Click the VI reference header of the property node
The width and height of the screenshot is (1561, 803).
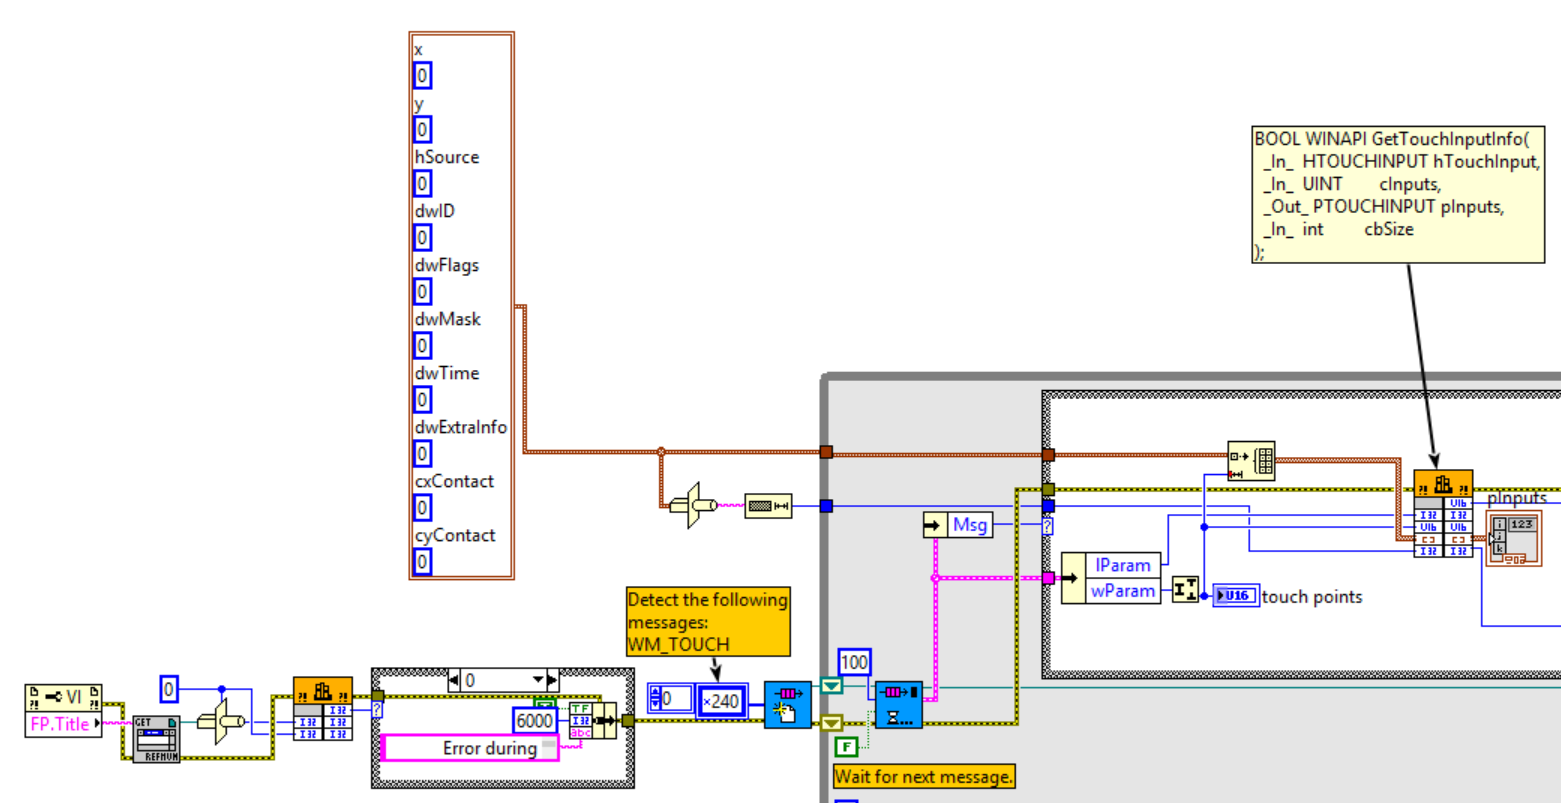pos(63,697)
